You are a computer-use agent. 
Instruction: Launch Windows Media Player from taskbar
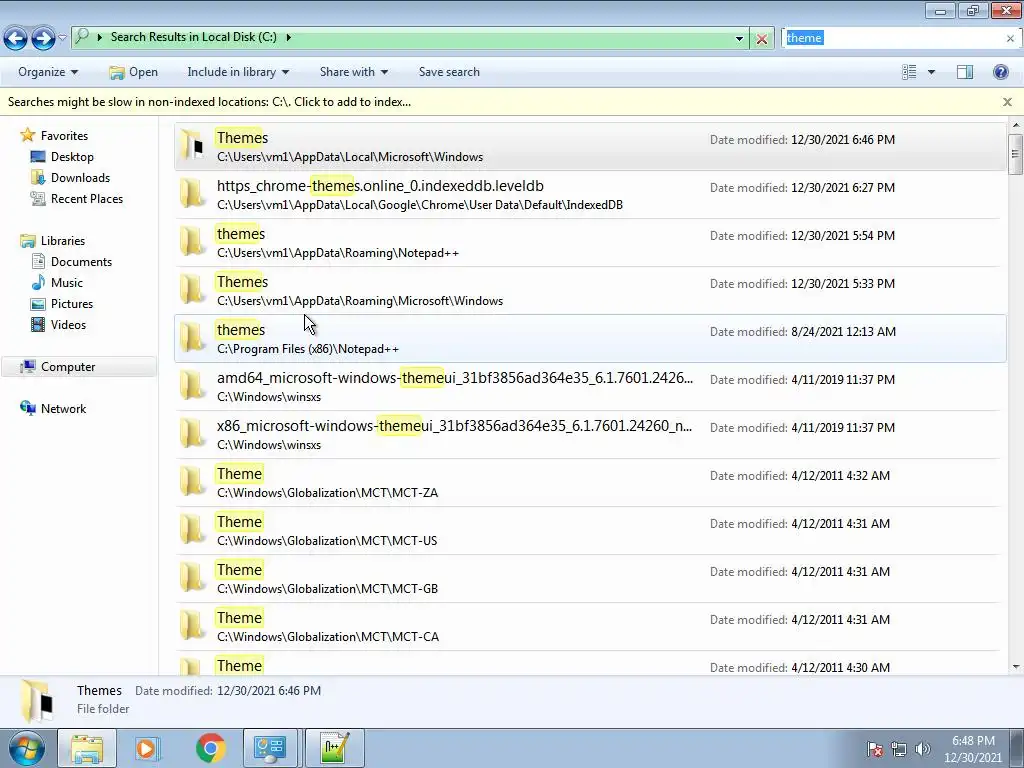(148, 748)
